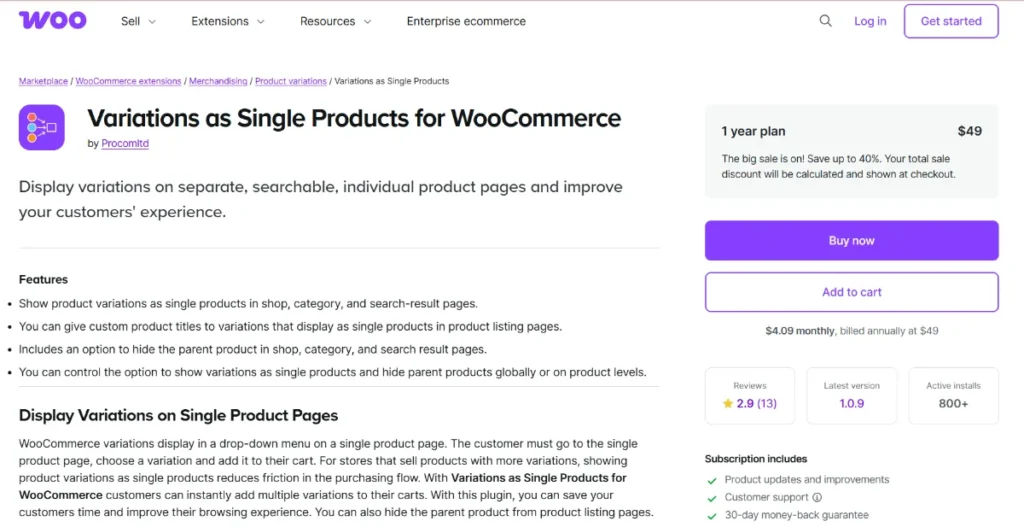The image size is (1024, 527).
Task: Expand the Extensions dropdown
Action: pos(228,21)
